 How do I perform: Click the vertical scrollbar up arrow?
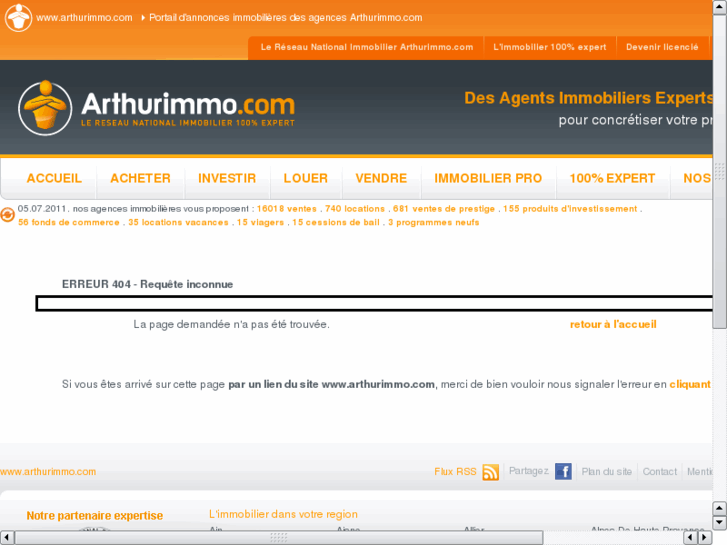coord(720,7)
